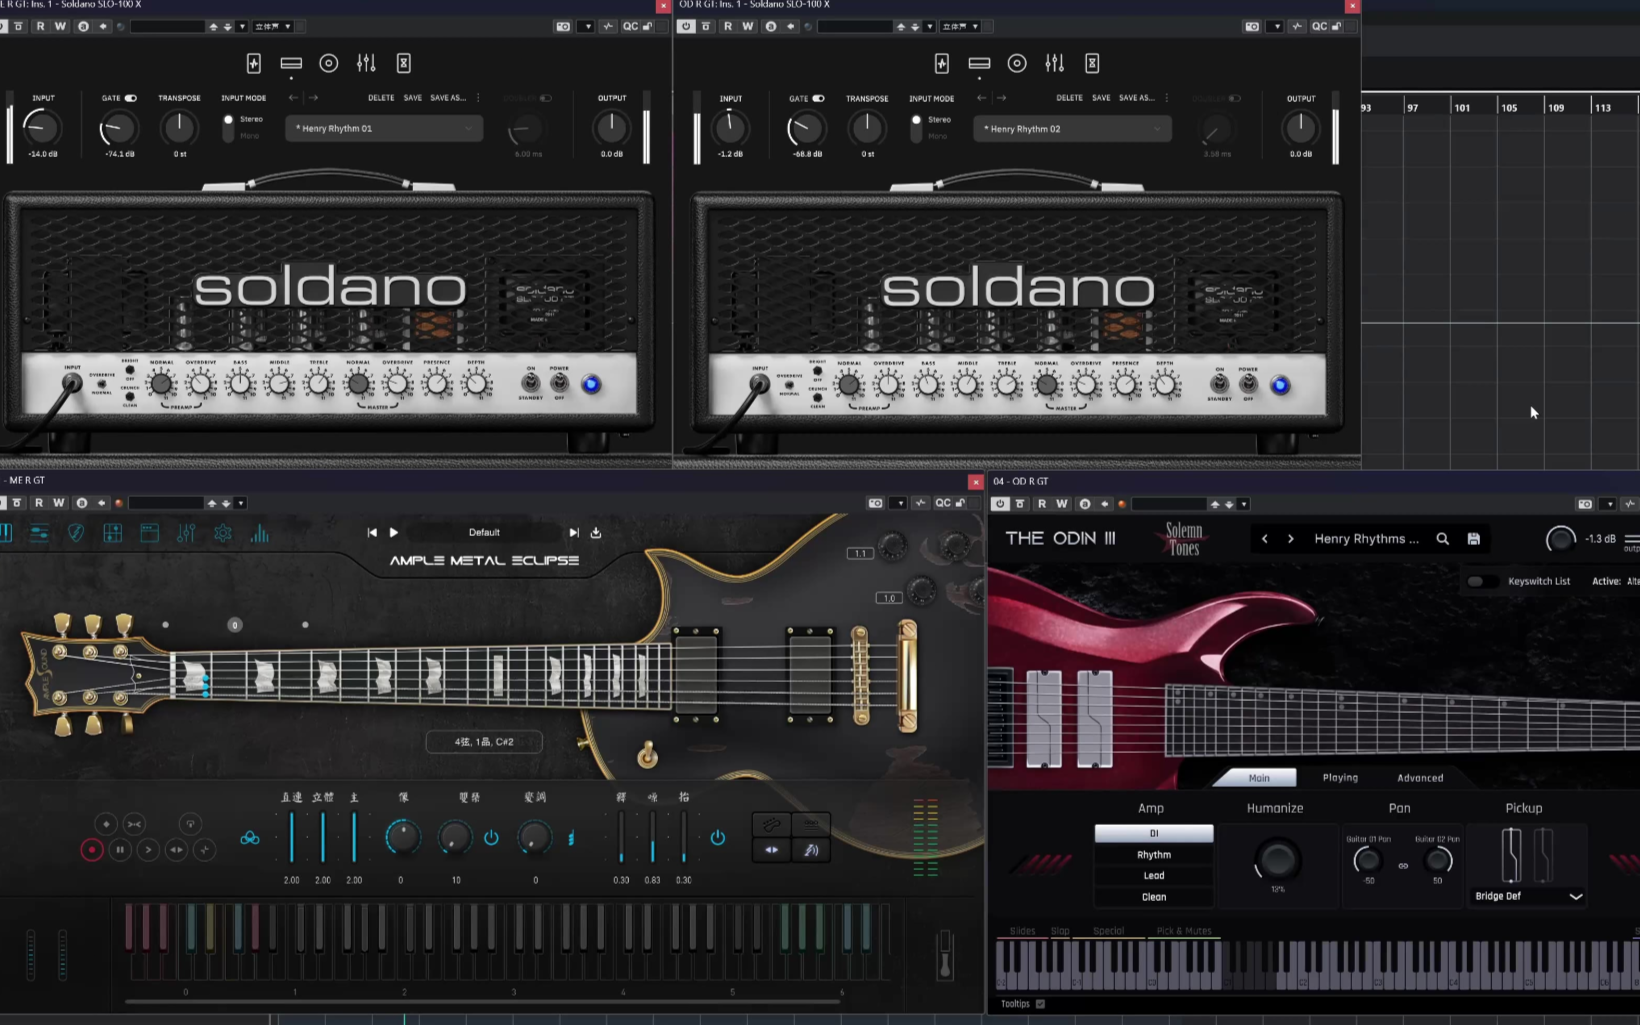Select Rhythm amp in Odin III
The width and height of the screenshot is (1640, 1025).
(1154, 855)
